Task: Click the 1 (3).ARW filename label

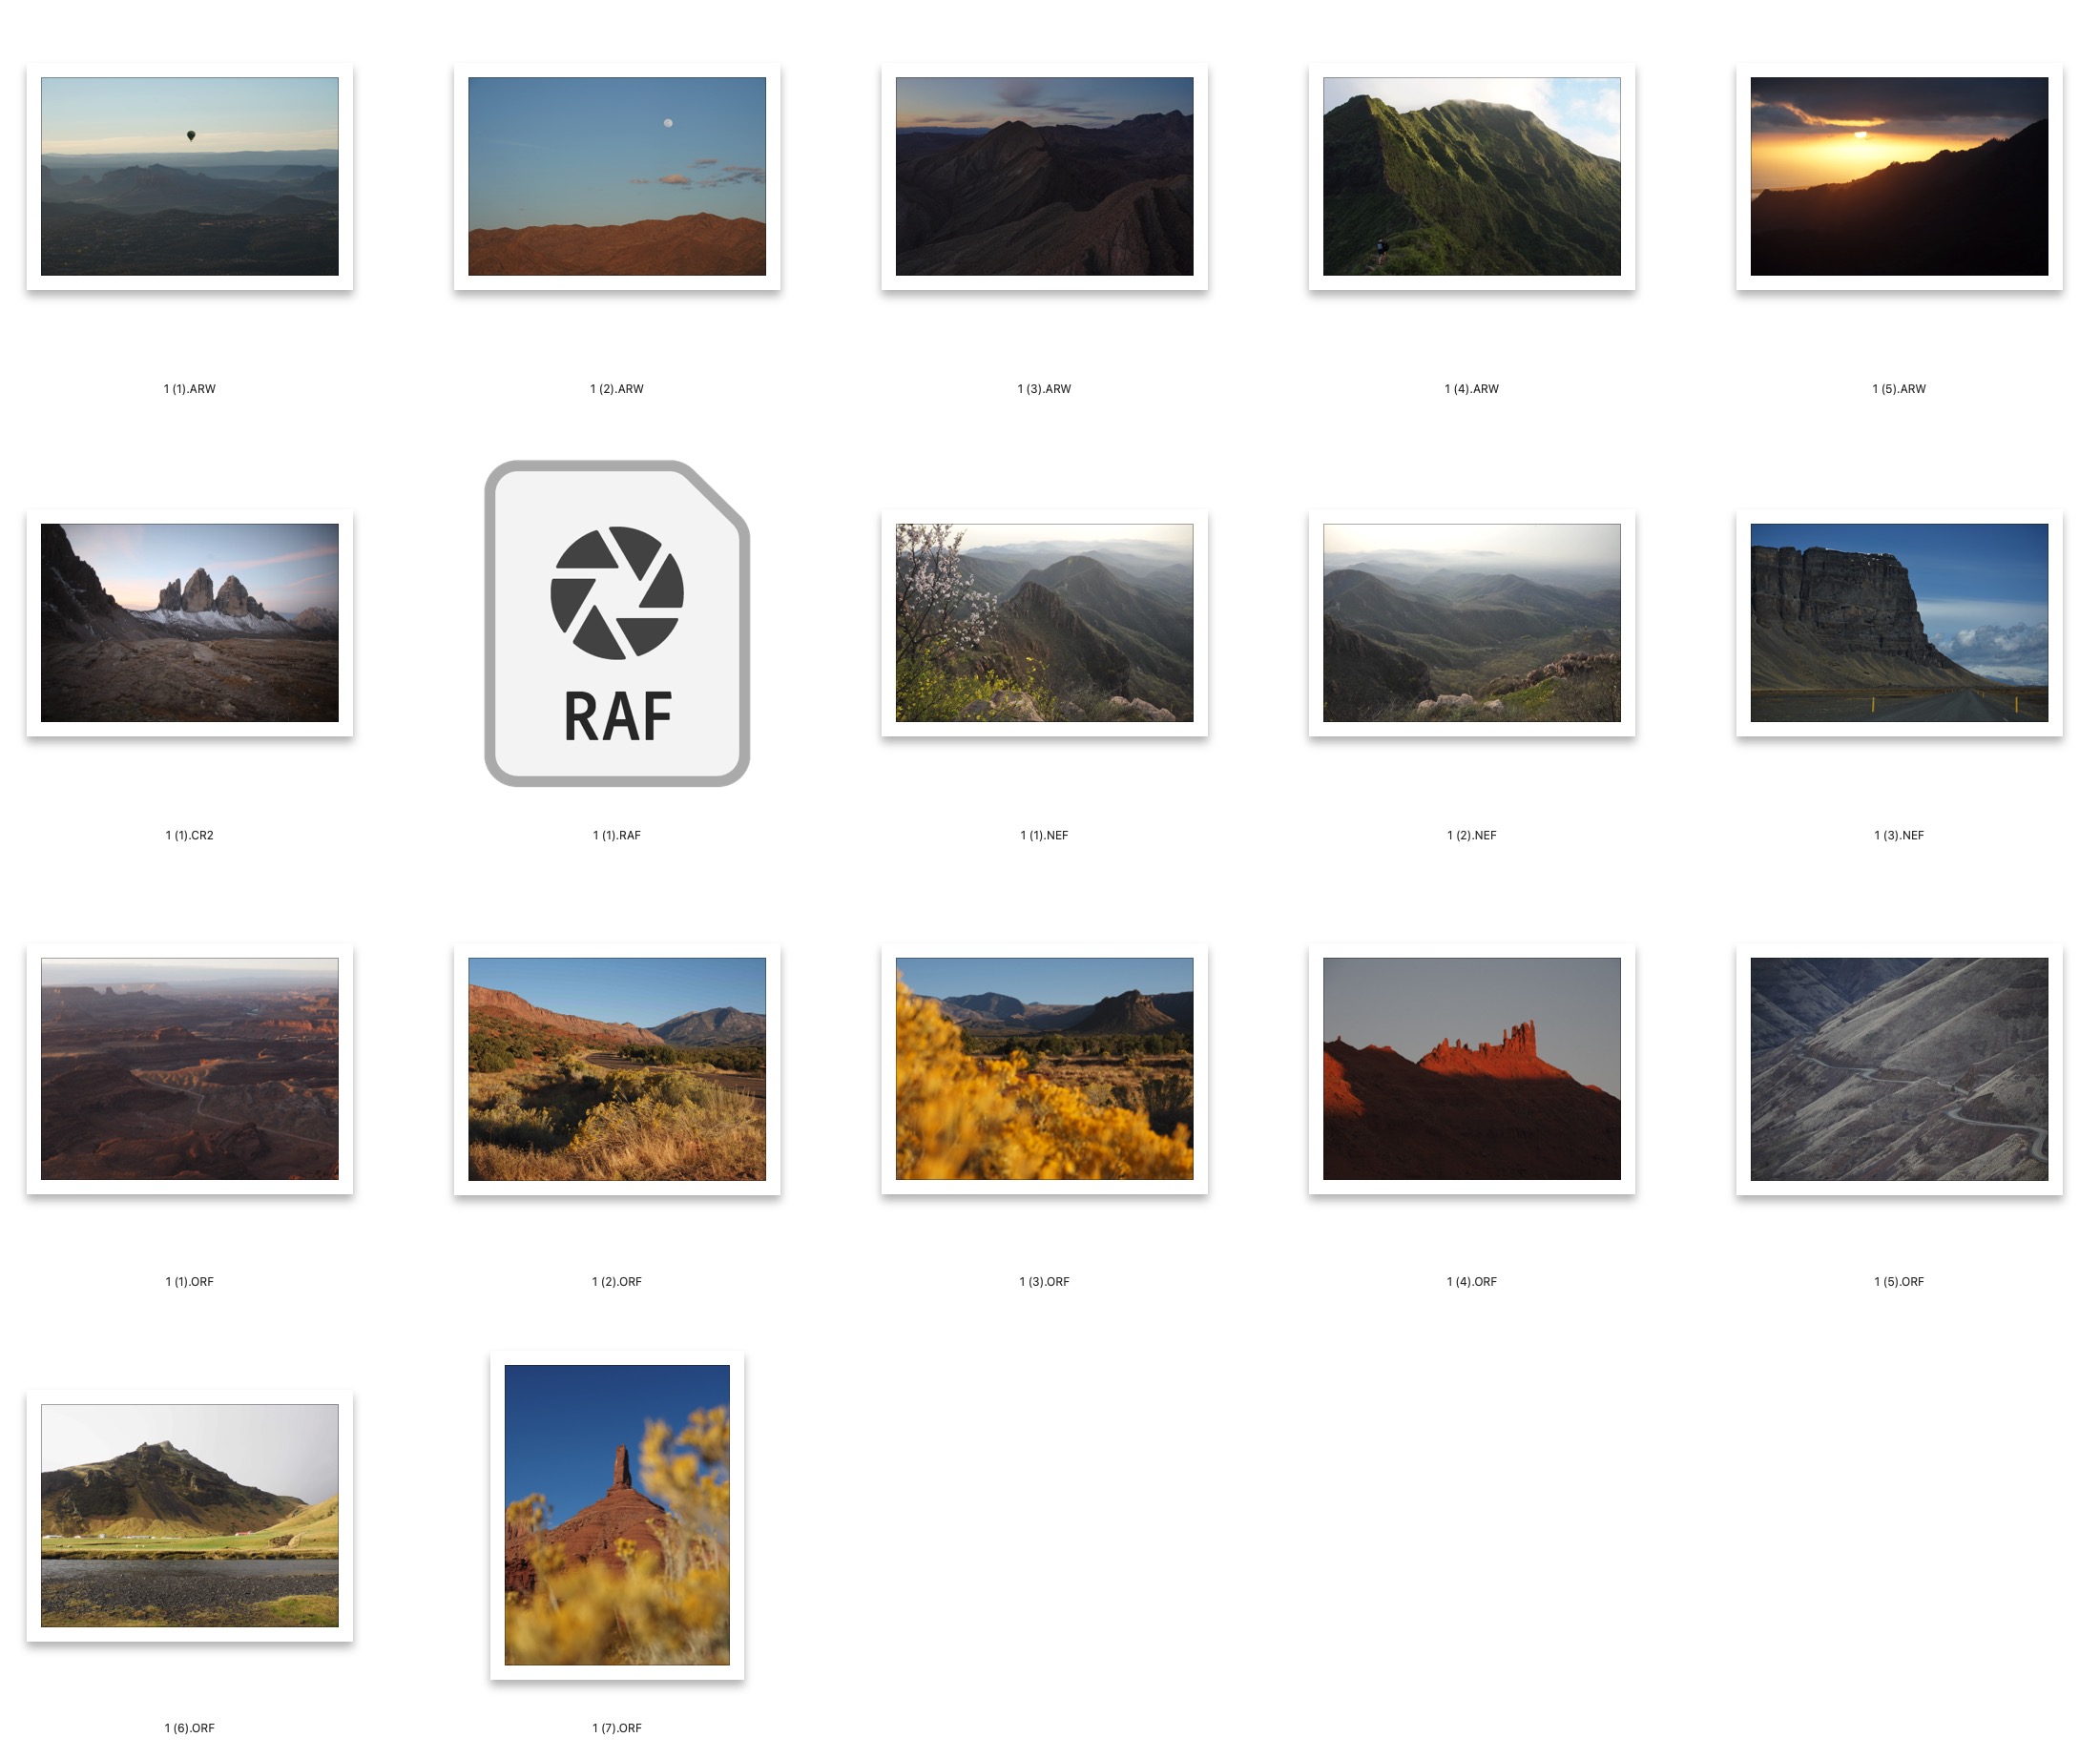Action: [1044, 389]
